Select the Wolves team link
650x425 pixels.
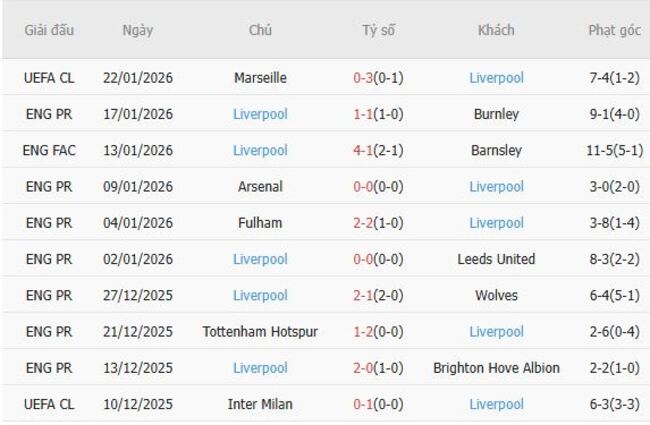(496, 295)
